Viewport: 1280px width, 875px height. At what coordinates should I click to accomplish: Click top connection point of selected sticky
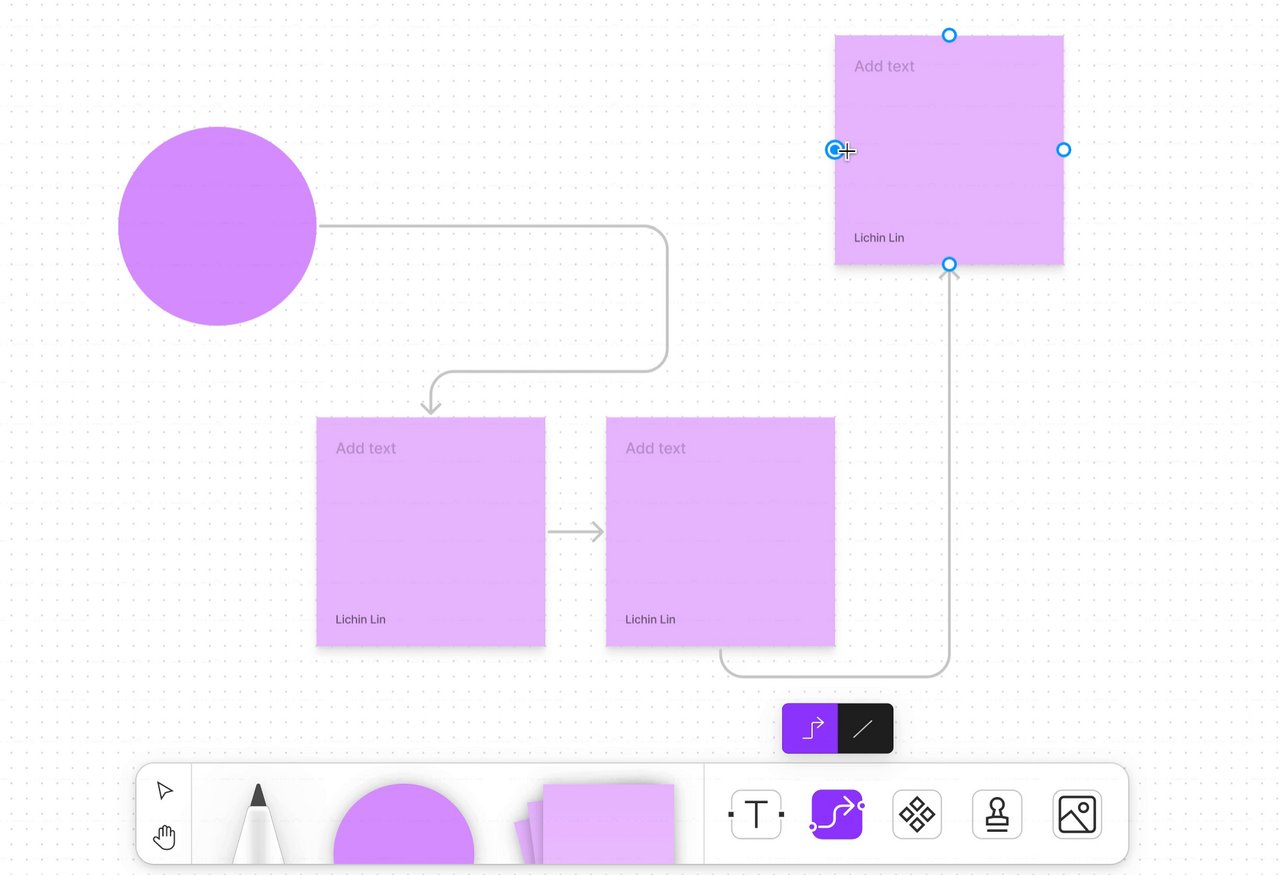pyautogui.click(x=949, y=35)
